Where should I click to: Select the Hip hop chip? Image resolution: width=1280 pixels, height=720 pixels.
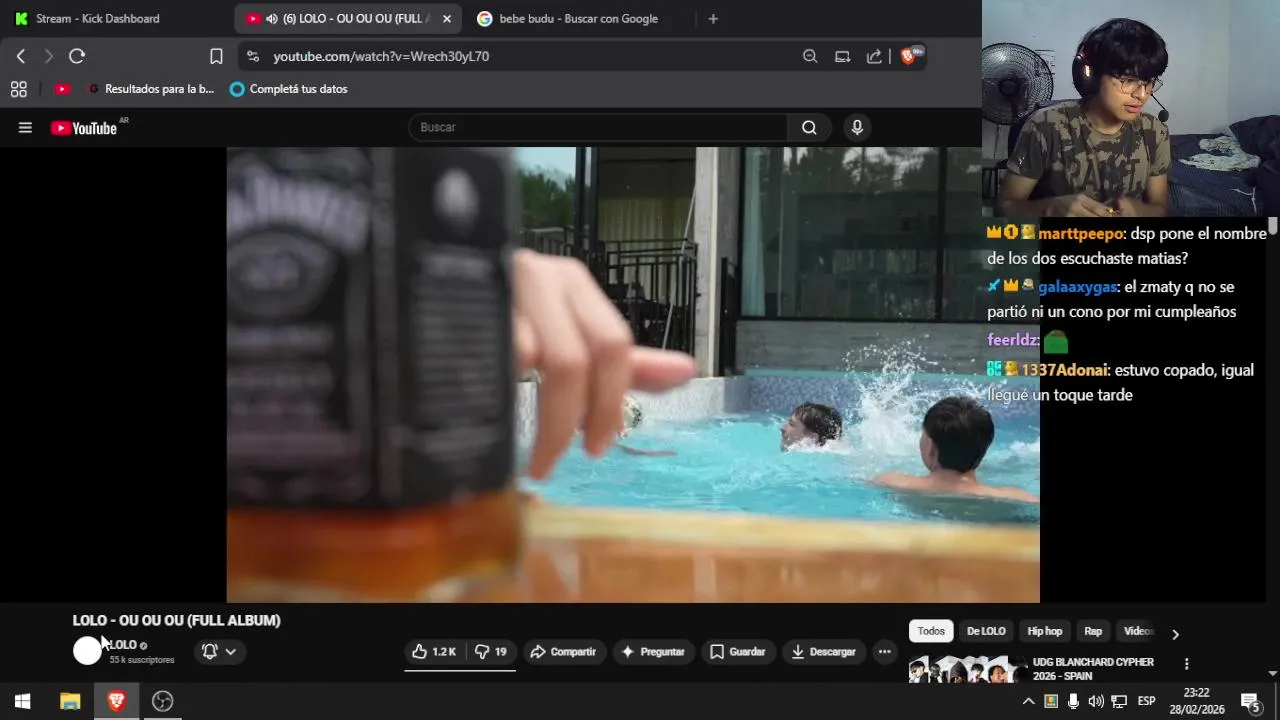click(1045, 631)
